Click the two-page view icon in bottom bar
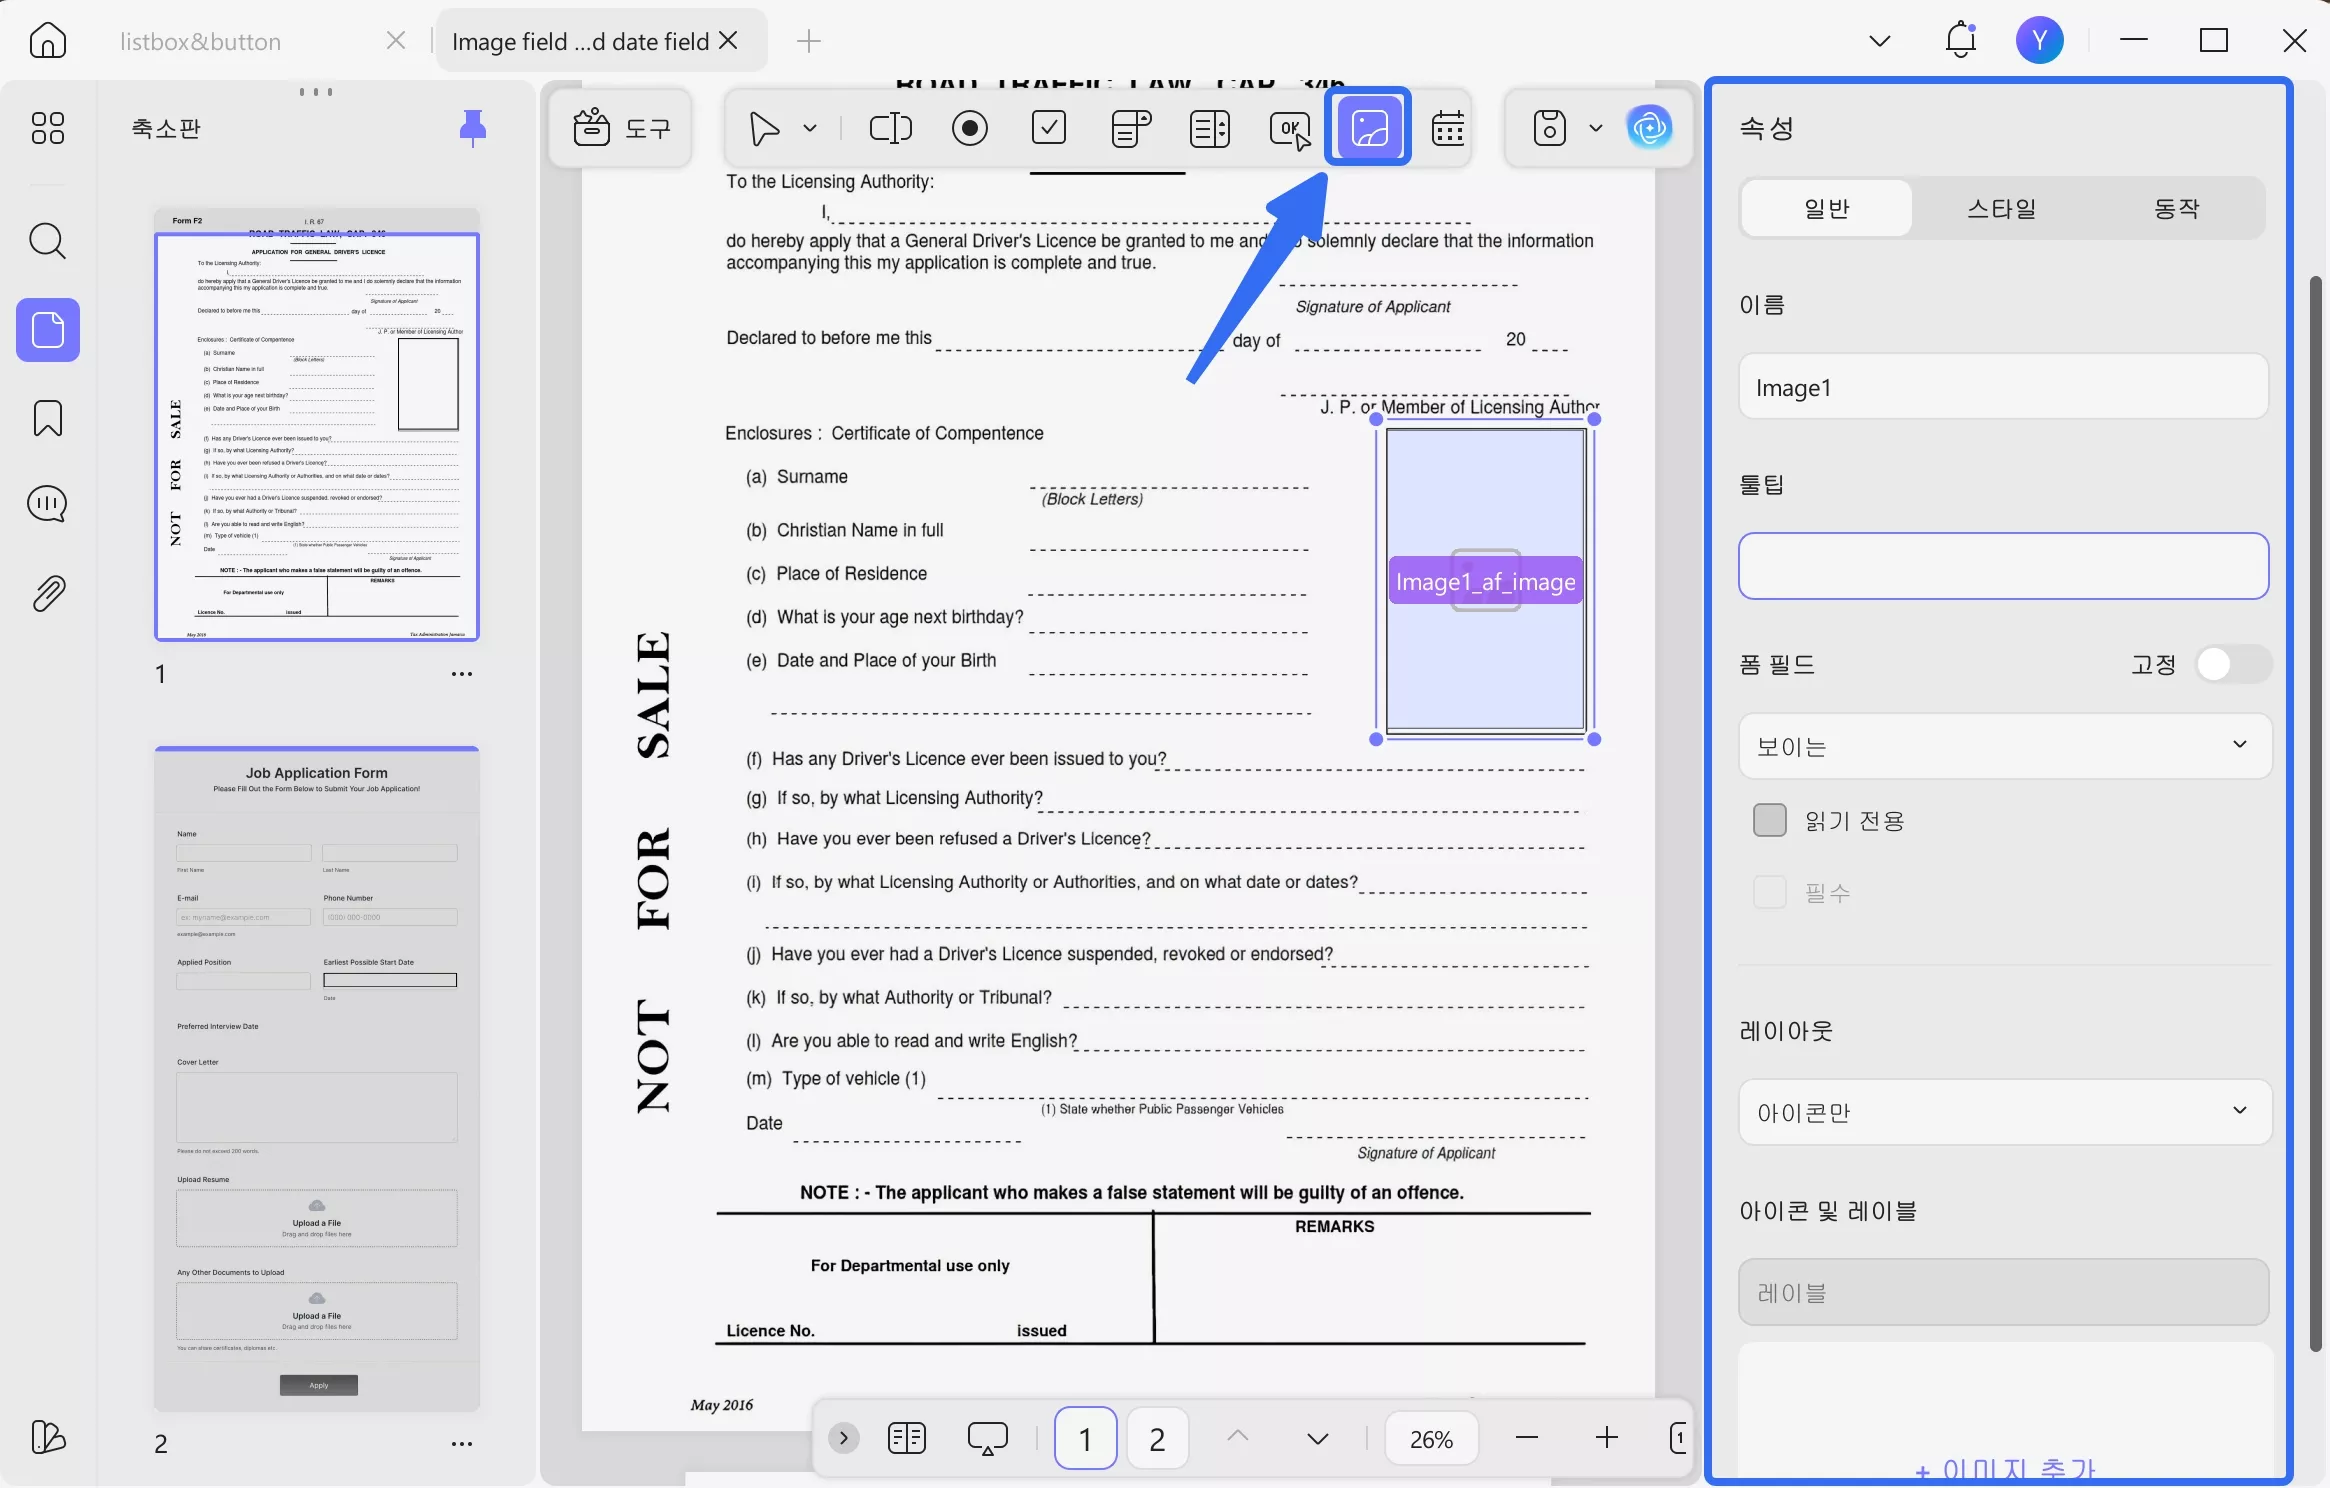 click(x=907, y=1438)
